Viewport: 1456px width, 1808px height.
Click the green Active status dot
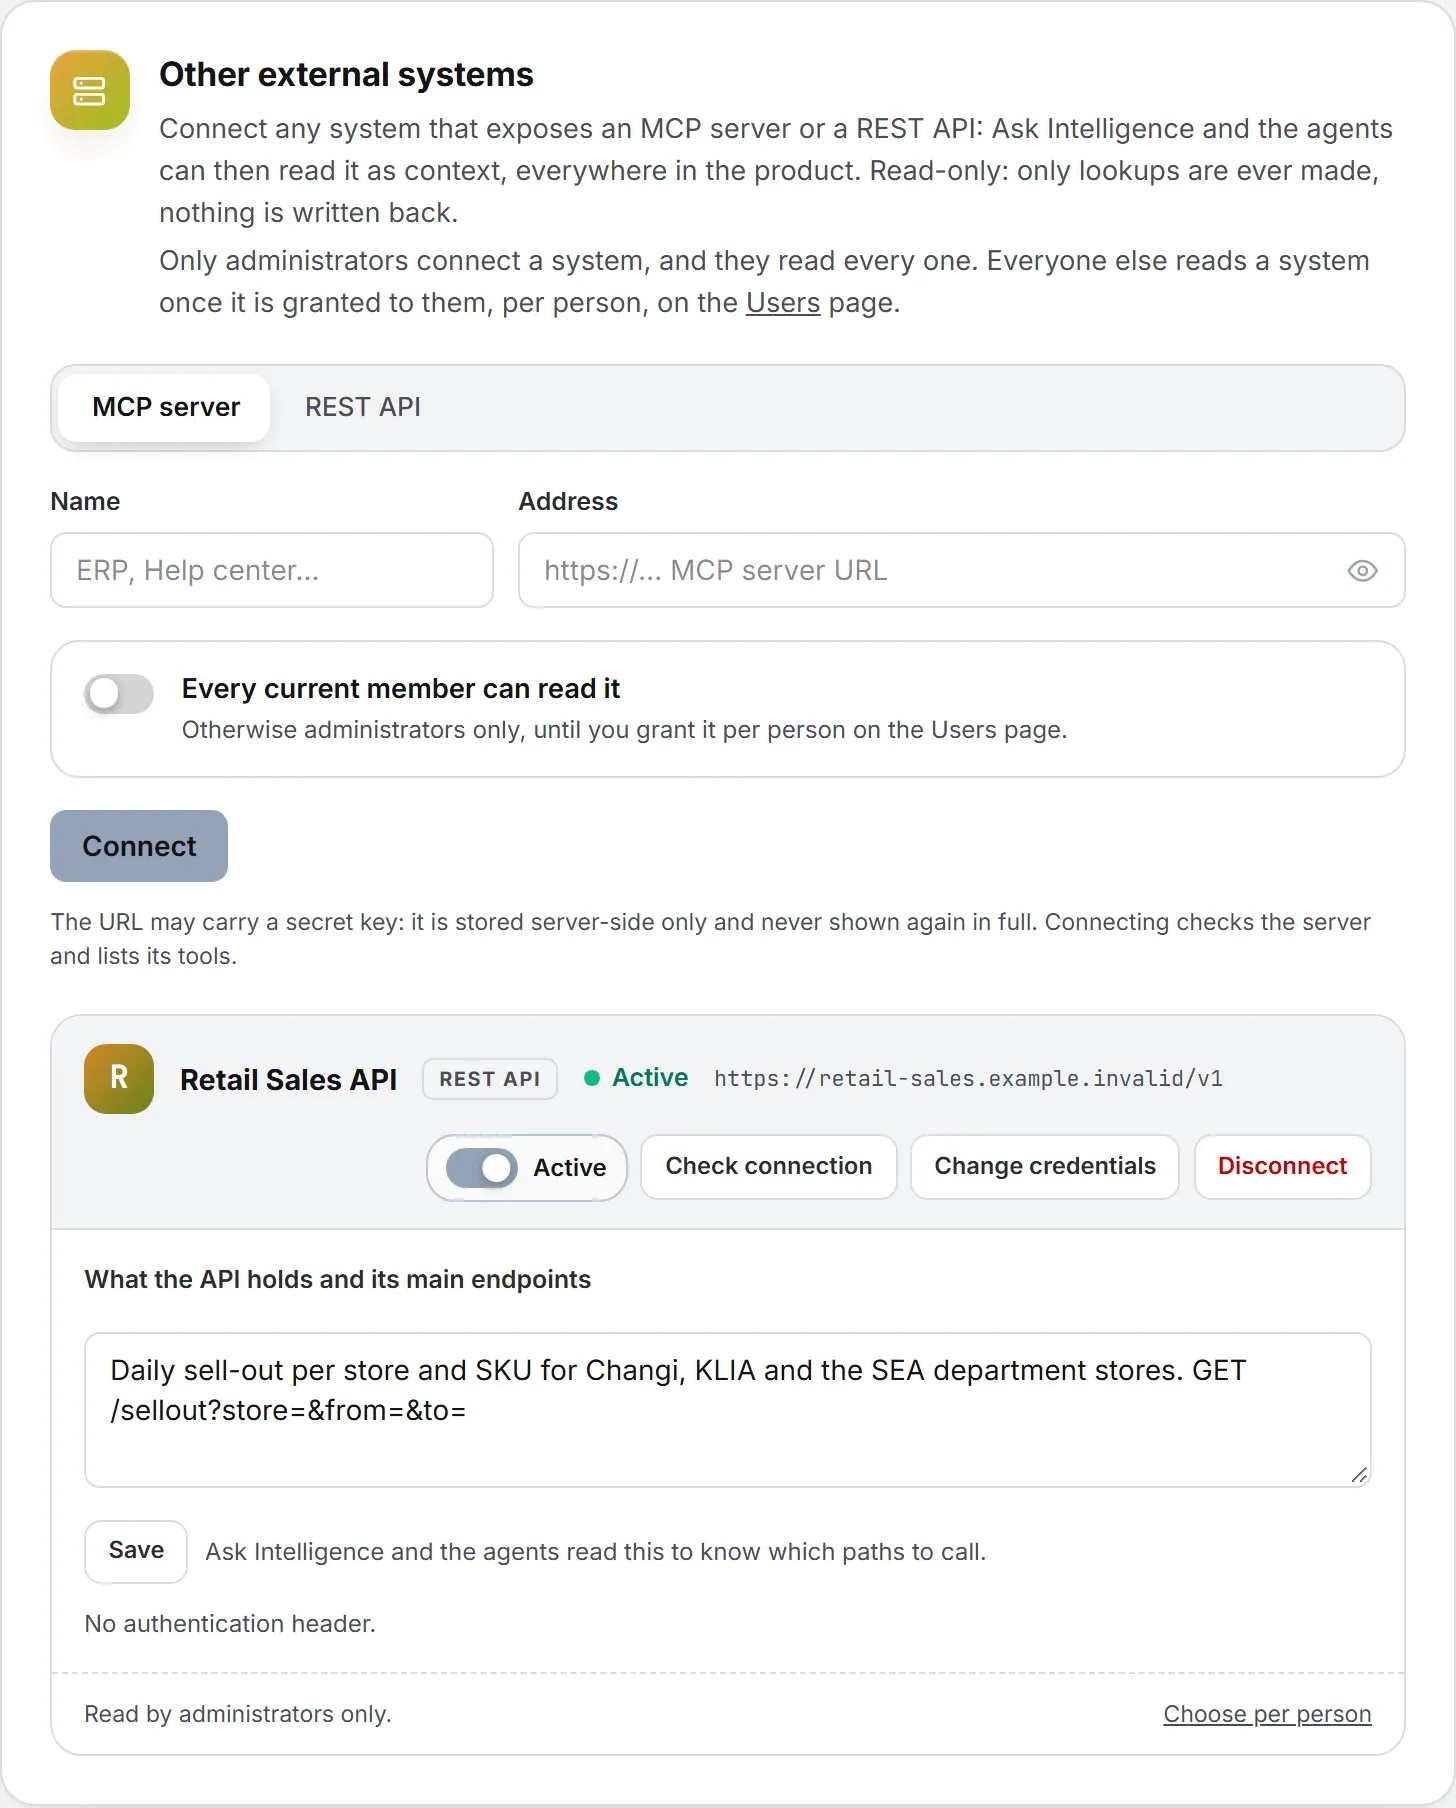592,1078
